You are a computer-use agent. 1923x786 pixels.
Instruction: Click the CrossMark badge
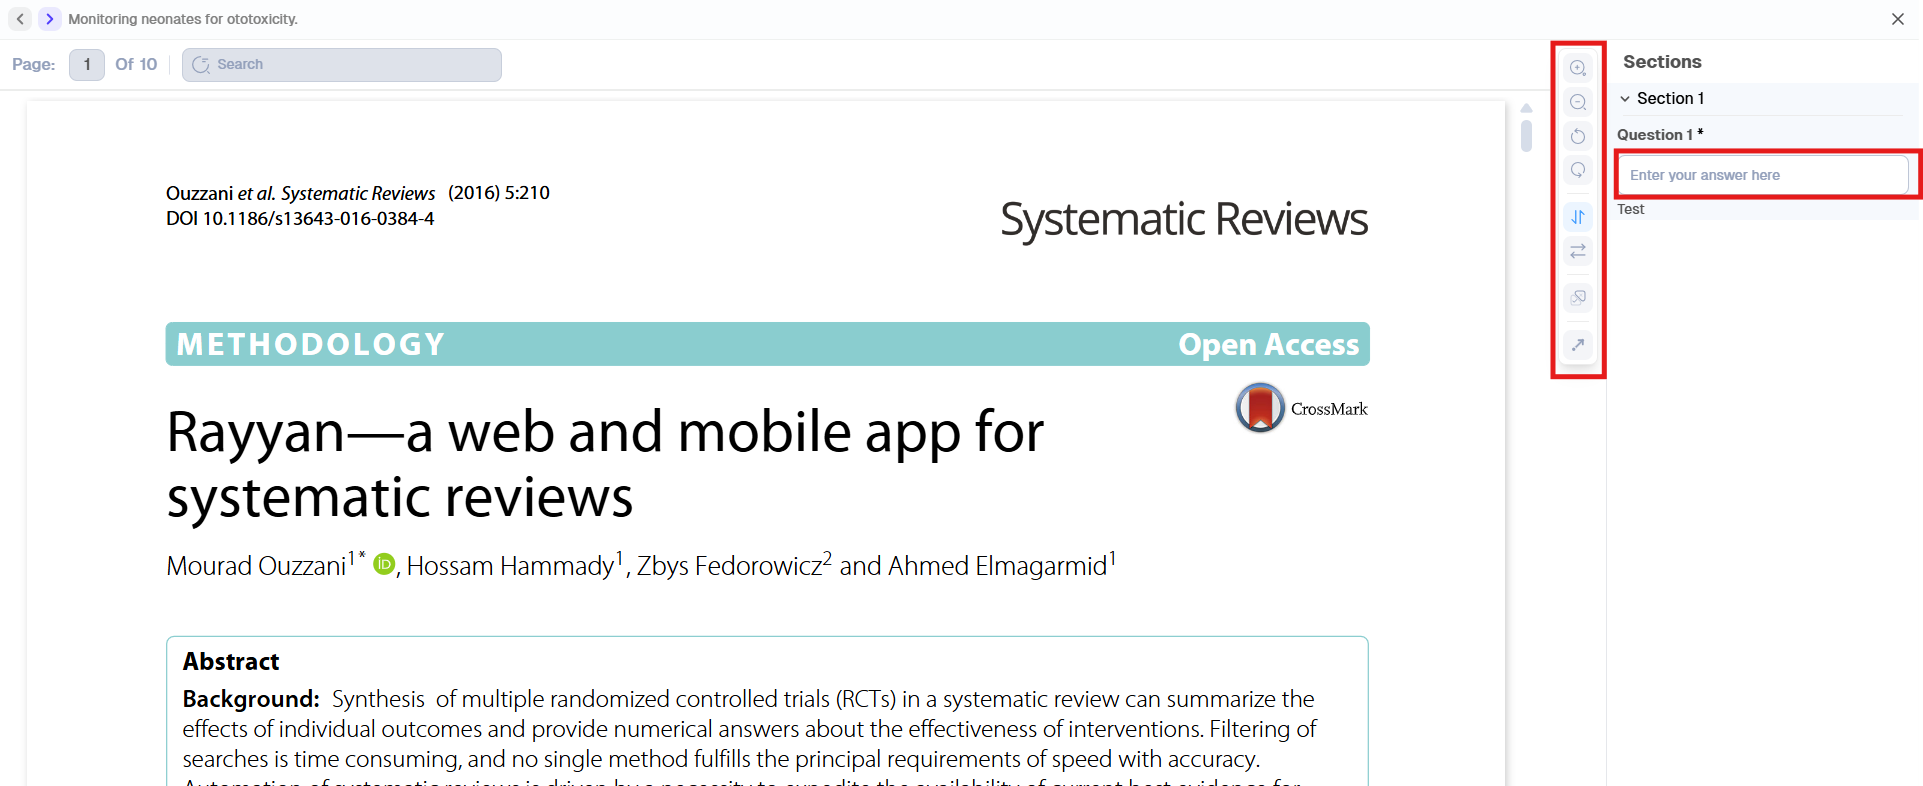point(1302,408)
